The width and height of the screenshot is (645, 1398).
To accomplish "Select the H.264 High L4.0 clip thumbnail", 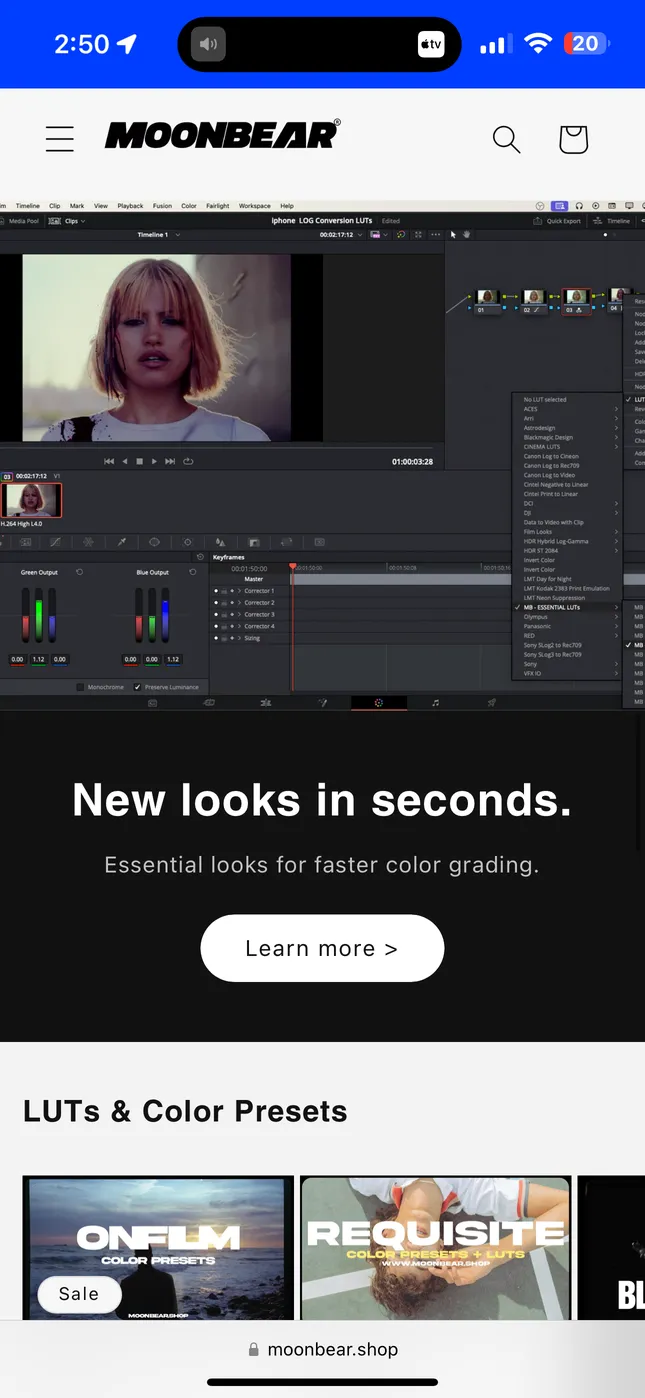I will 31,500.
